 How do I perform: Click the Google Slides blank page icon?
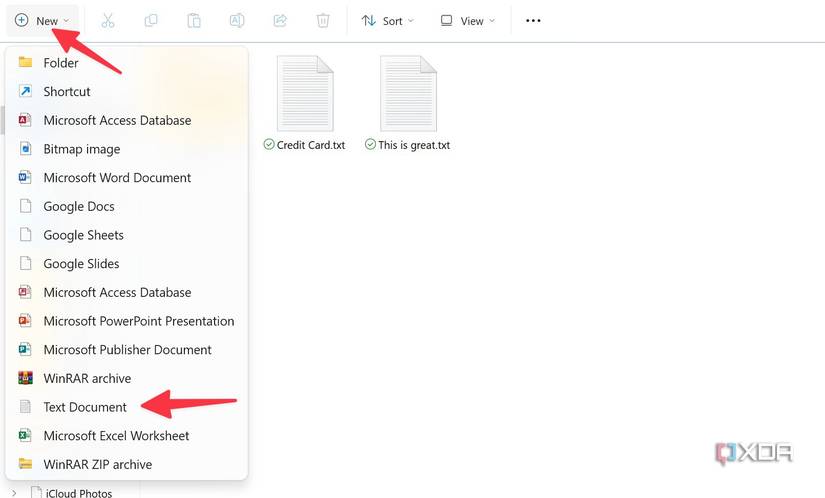(x=25, y=263)
